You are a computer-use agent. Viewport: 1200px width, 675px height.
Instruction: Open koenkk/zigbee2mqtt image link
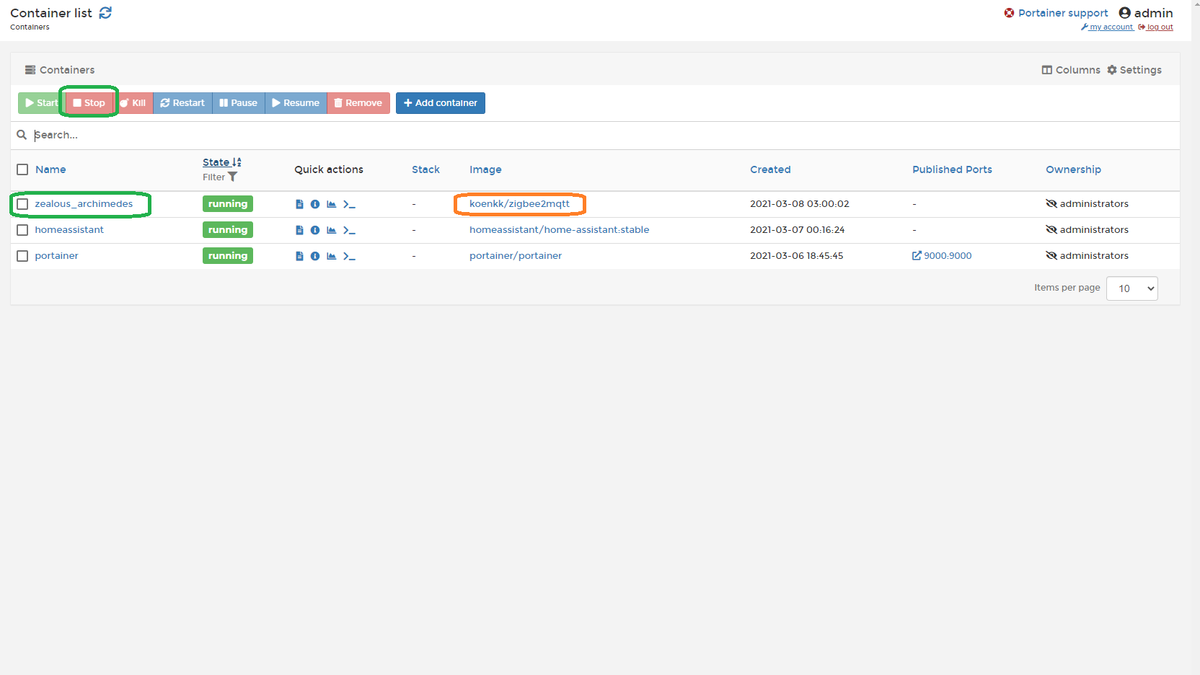click(x=519, y=204)
